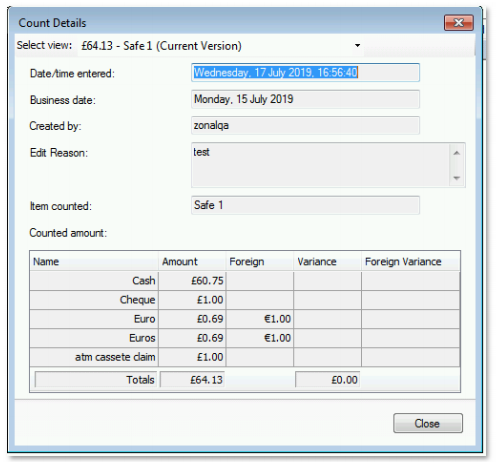Select the Cheque row in the table
This screenshot has height=462, width=496.
(245, 300)
